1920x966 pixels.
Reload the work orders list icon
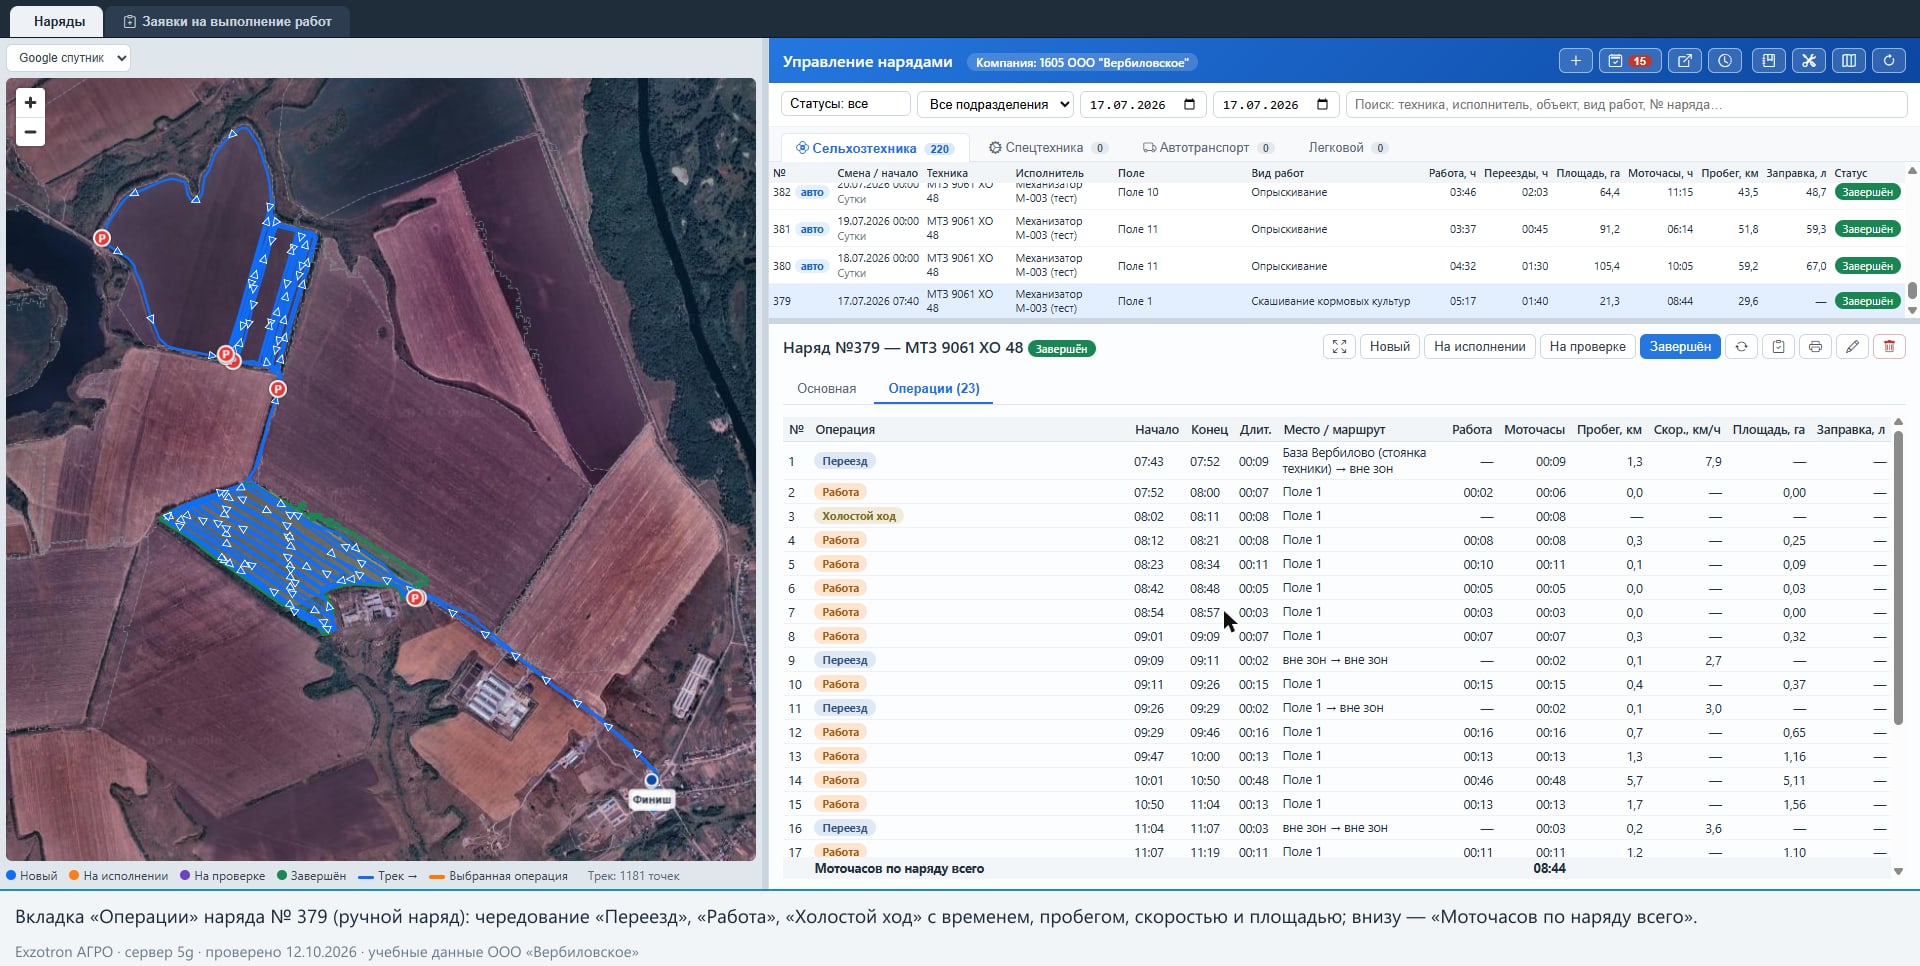click(1889, 61)
